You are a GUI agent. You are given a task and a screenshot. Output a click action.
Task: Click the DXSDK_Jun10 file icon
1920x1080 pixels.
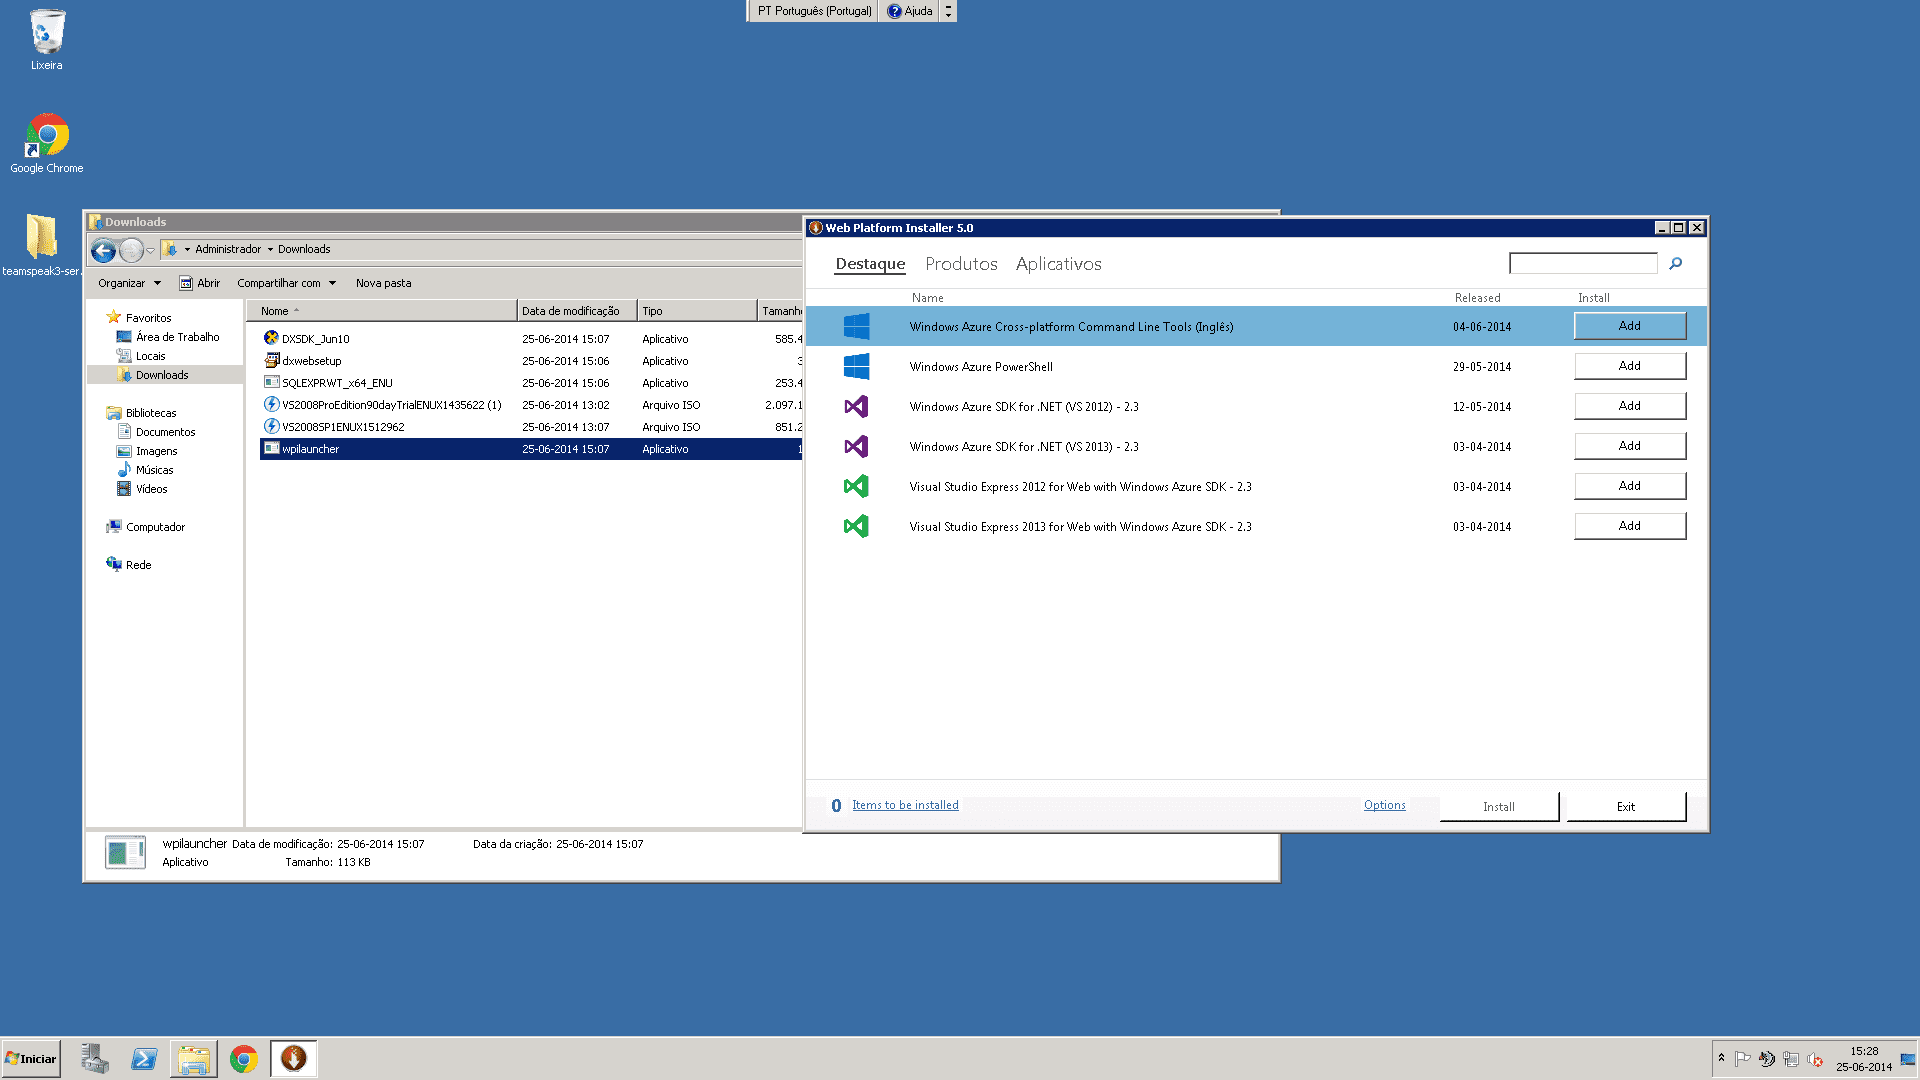271,338
